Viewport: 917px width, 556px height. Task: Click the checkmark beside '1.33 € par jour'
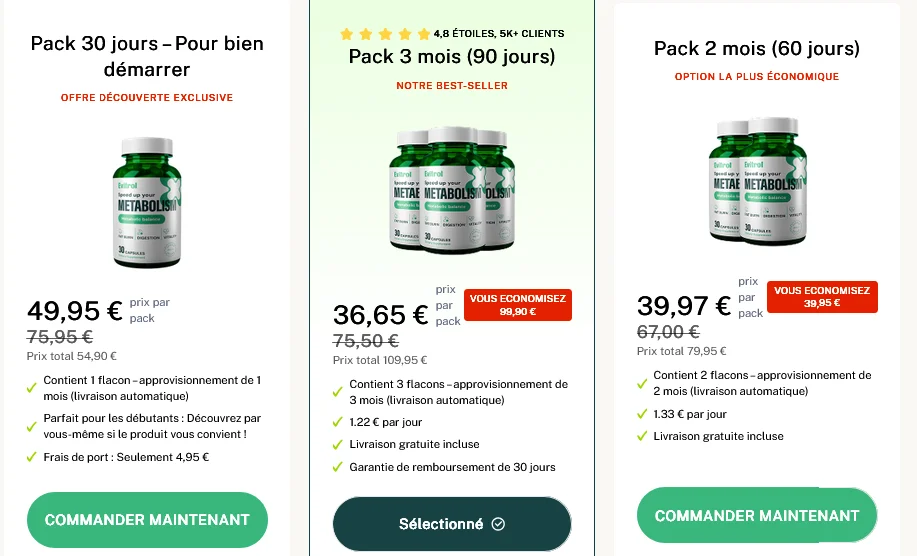pyautogui.click(x=642, y=415)
